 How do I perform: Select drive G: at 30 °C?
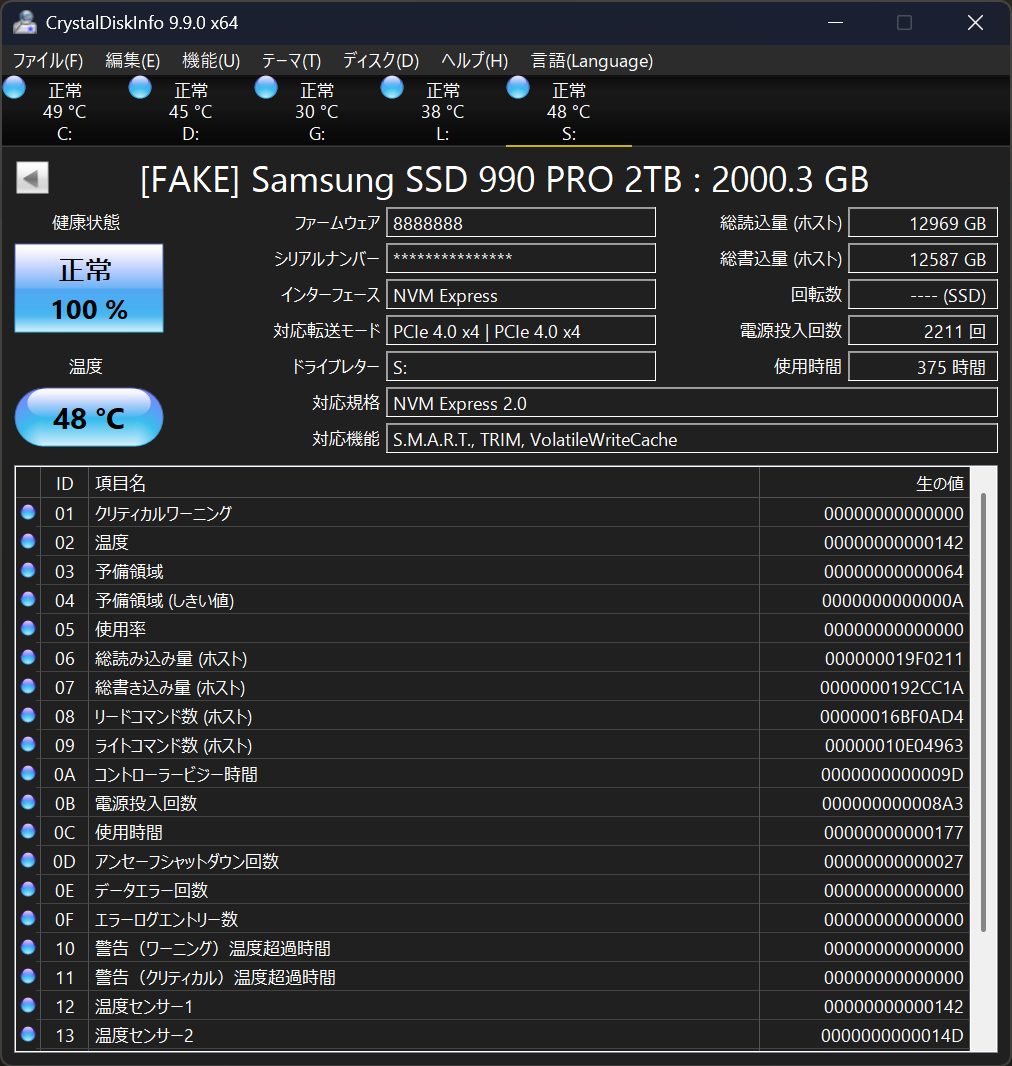(x=316, y=111)
